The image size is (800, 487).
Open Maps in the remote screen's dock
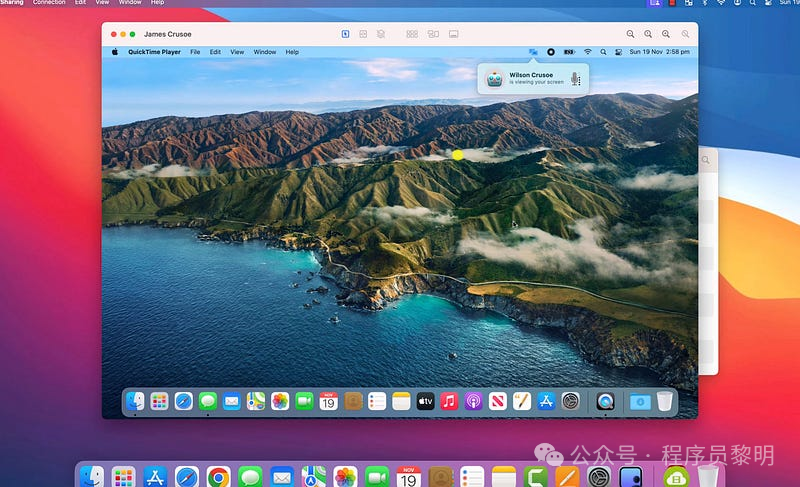[256, 401]
